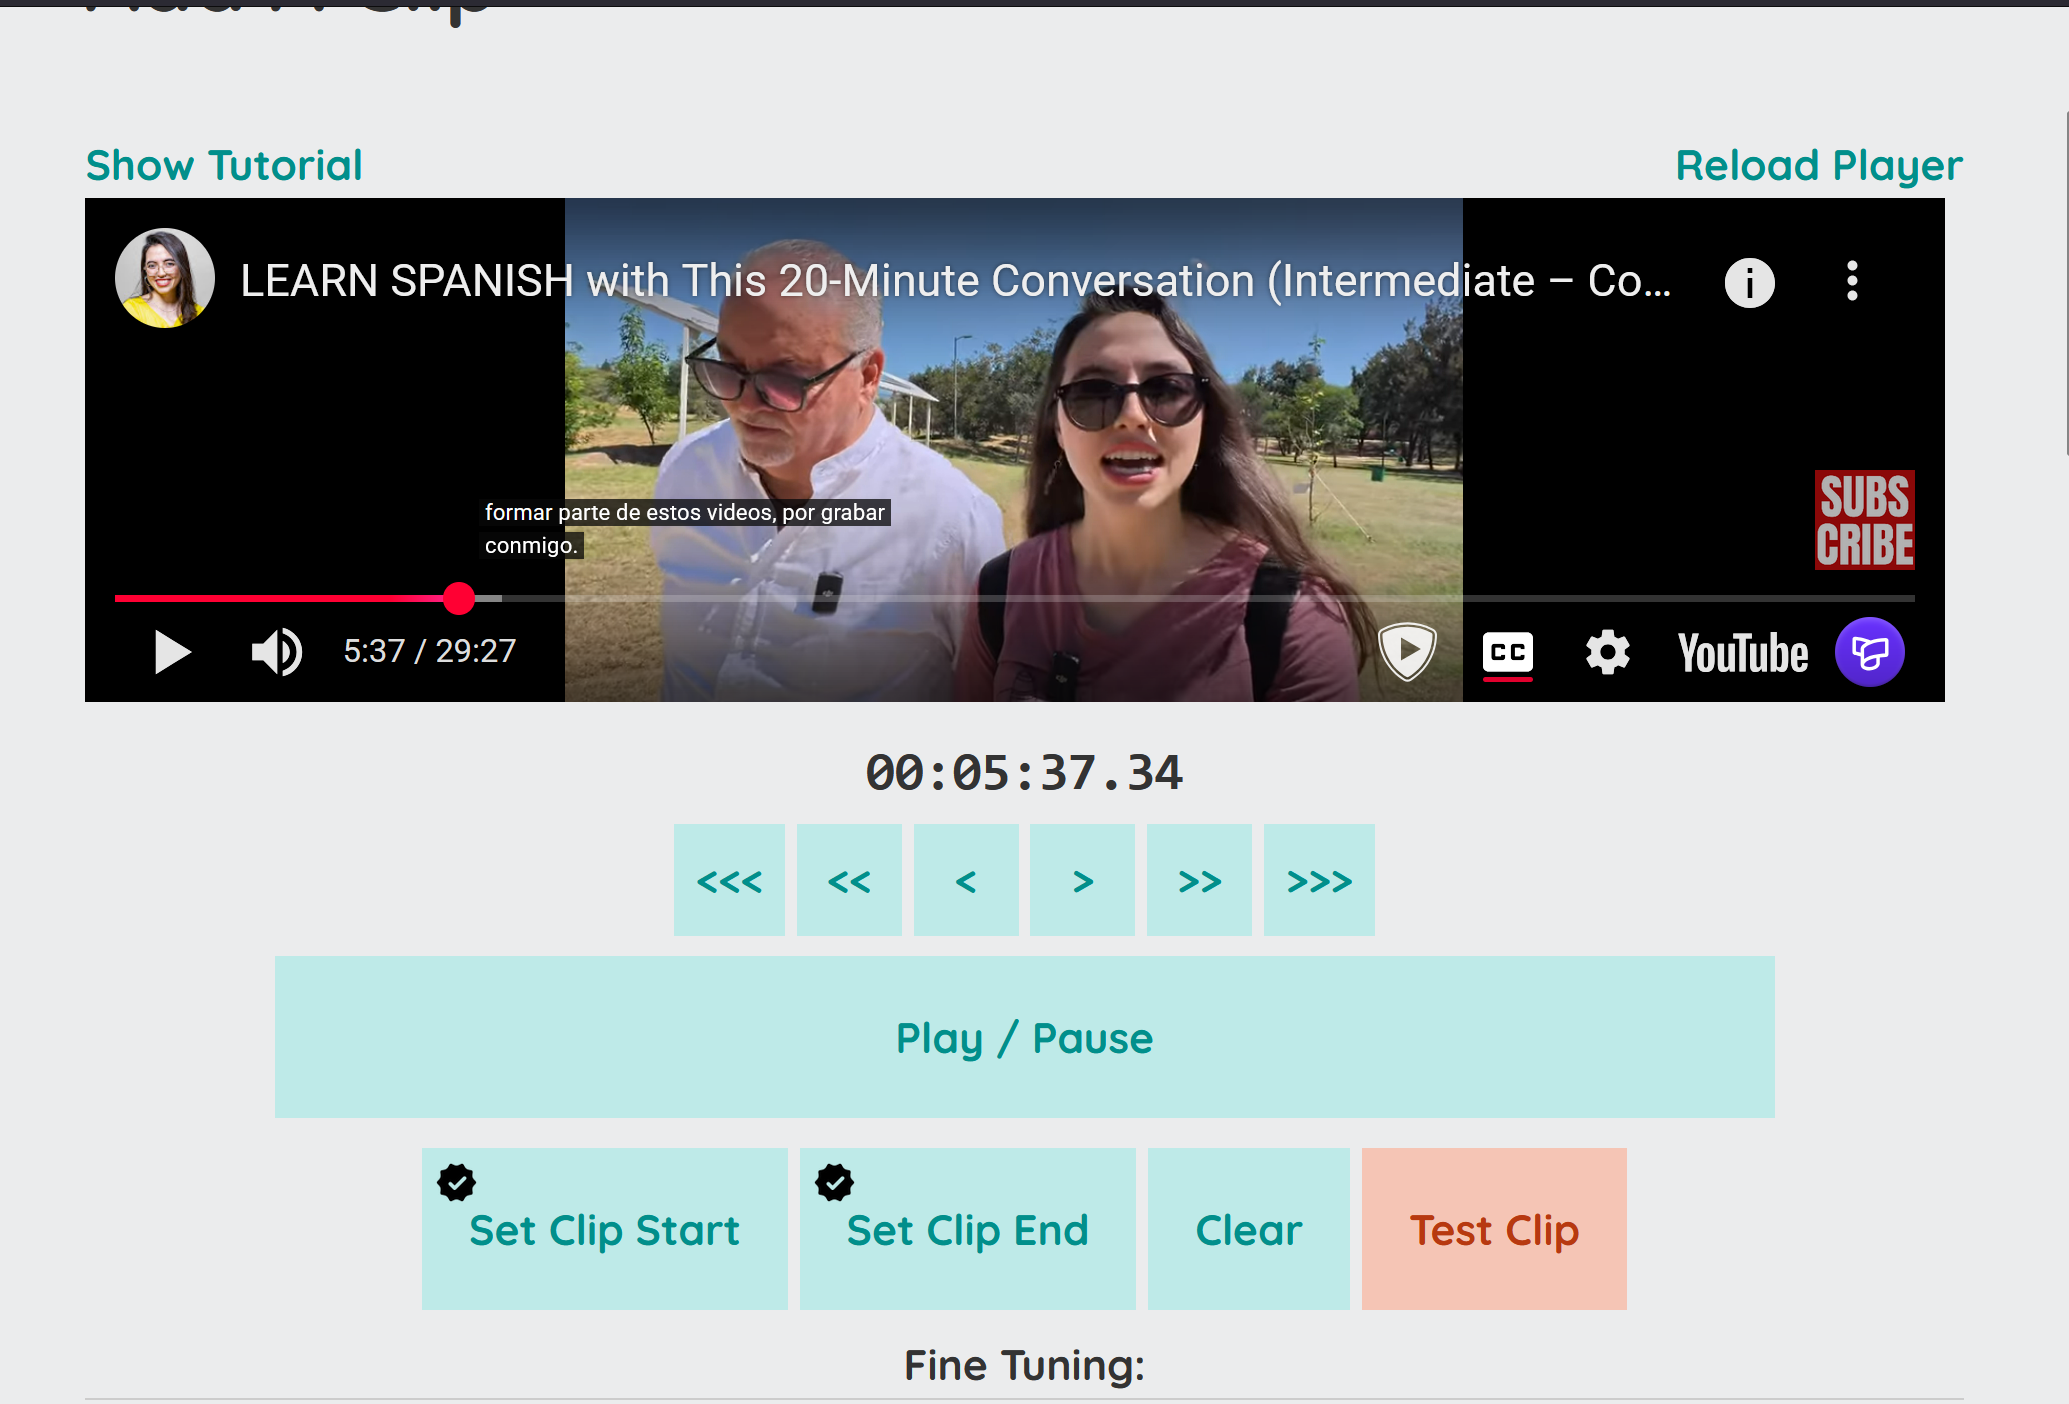Viewport: 2069px width, 1404px height.
Task: Click Set Clip End button
Action: coord(967,1229)
